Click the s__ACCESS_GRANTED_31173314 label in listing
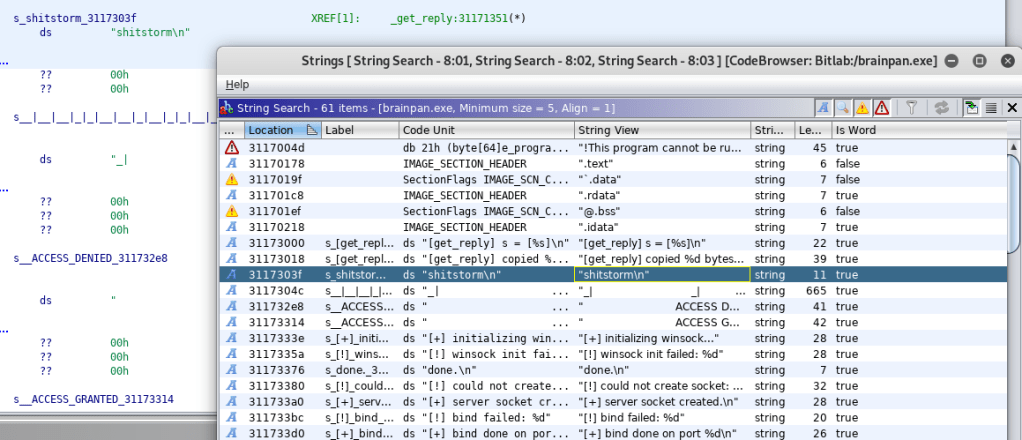 pyautogui.click(x=93, y=399)
